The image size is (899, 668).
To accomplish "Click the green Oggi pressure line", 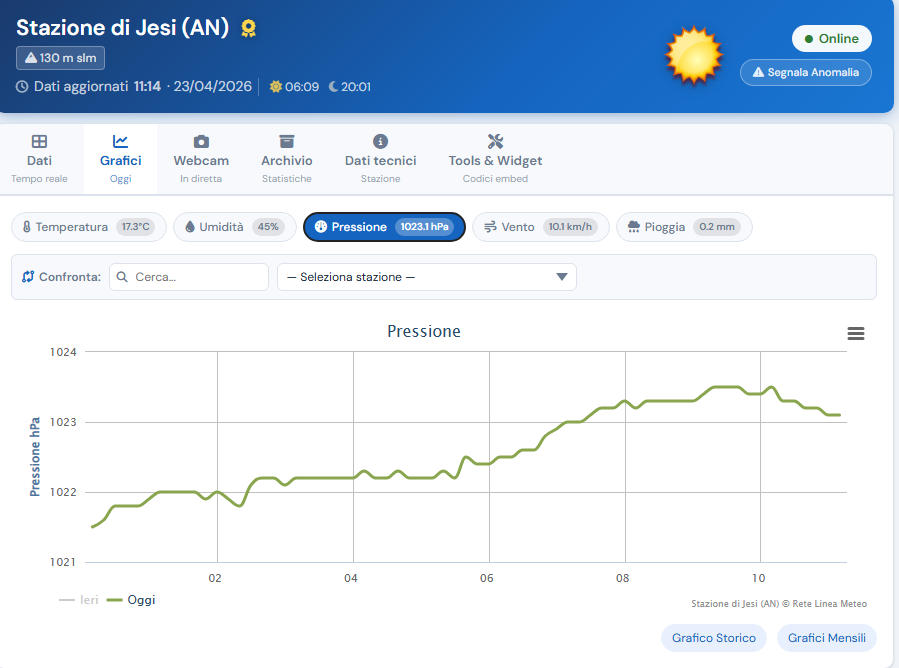I will point(420,477).
